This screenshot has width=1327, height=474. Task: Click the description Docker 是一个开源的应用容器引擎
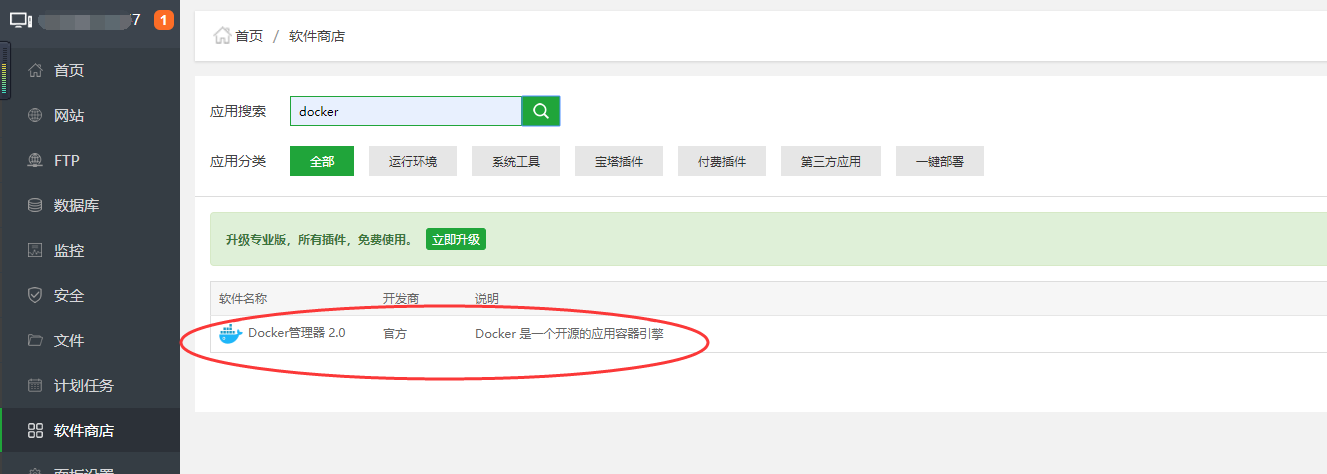569,334
